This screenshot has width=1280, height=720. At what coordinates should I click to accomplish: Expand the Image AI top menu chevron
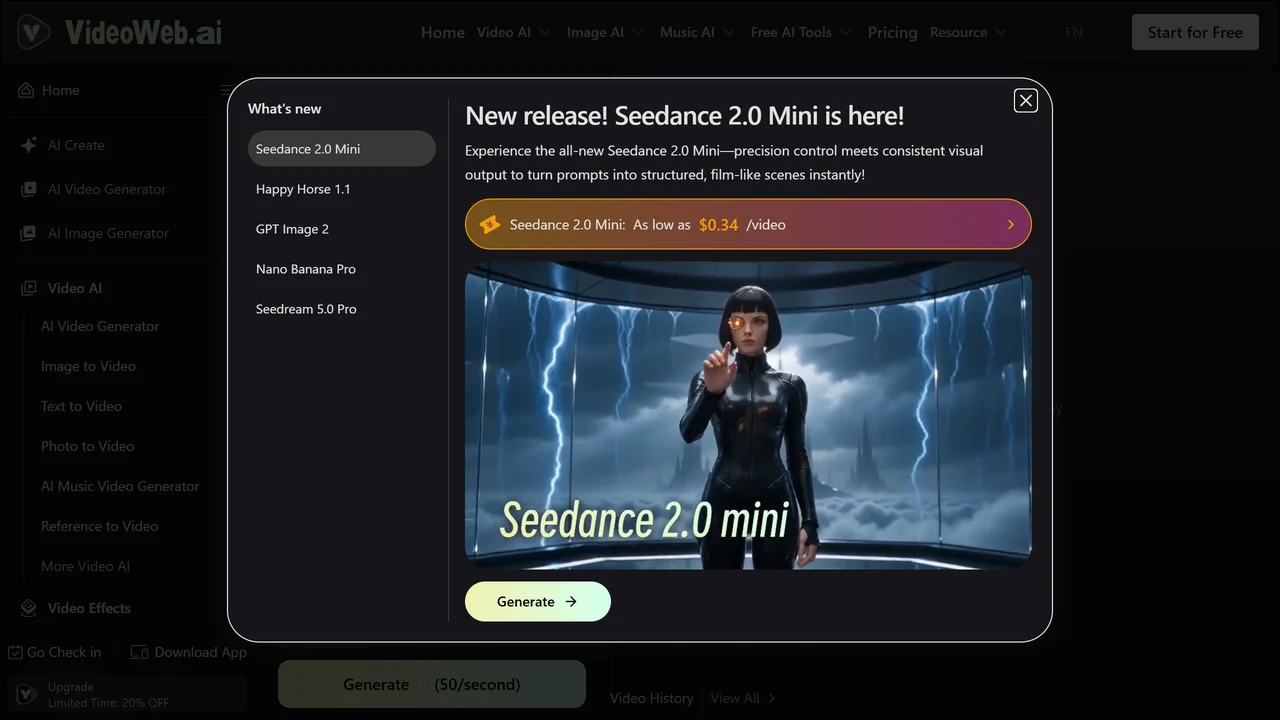(638, 32)
